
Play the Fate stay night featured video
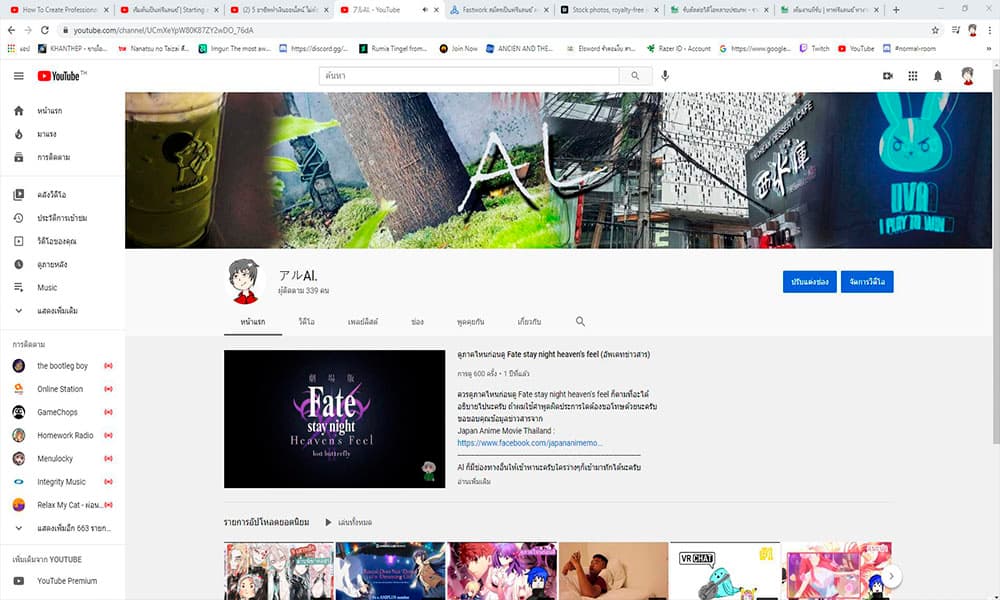click(334, 419)
